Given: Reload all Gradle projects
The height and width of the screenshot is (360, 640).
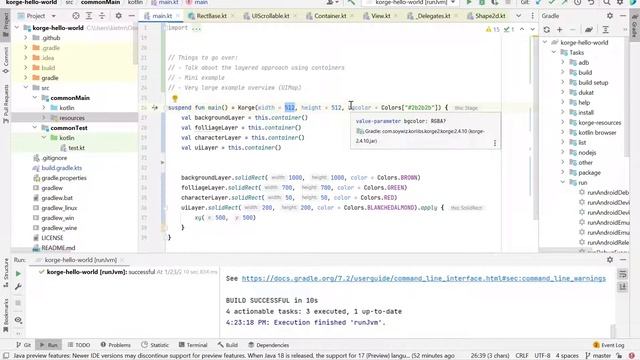Looking at the screenshot, I should point(547,29).
